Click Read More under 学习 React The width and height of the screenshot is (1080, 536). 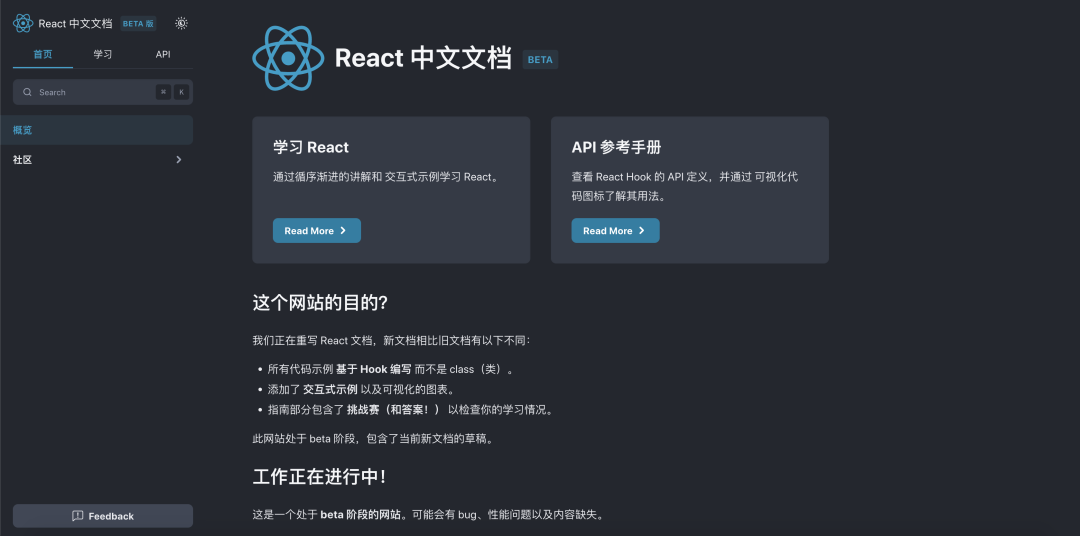point(317,231)
